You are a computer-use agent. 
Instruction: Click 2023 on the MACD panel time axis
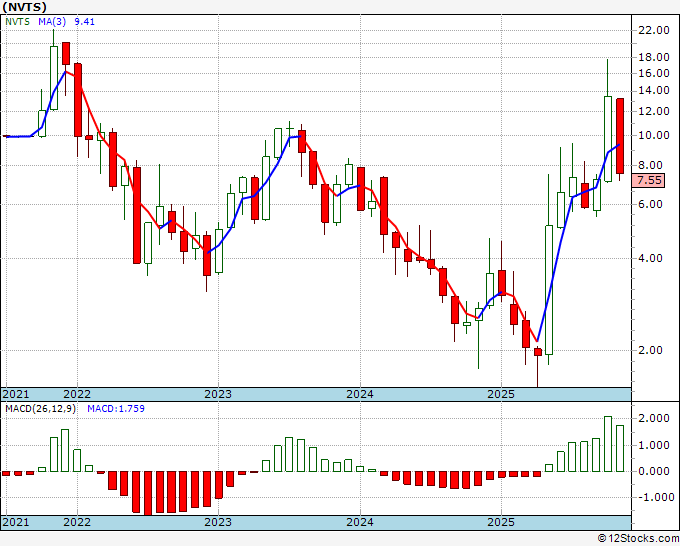coord(218,522)
